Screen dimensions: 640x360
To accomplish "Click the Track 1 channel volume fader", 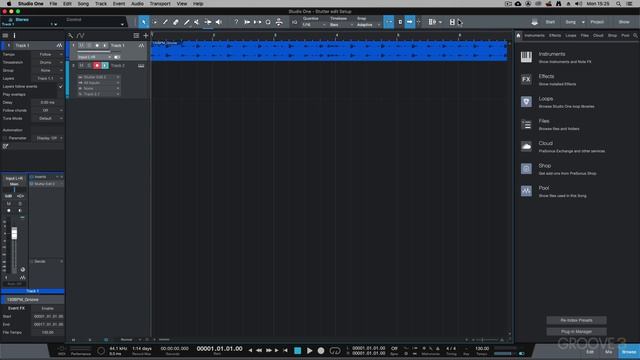I will (x=14, y=233).
